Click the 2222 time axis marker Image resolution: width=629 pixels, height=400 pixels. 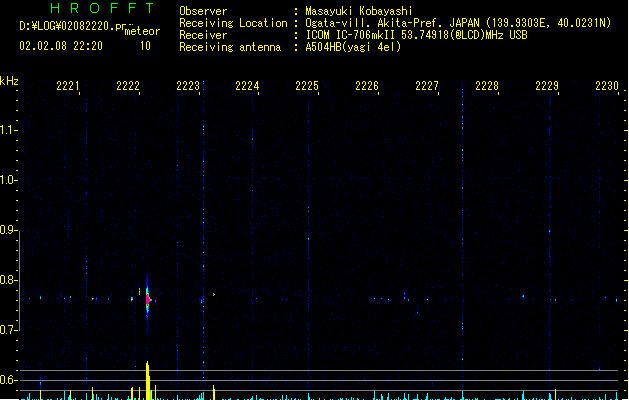click(128, 86)
